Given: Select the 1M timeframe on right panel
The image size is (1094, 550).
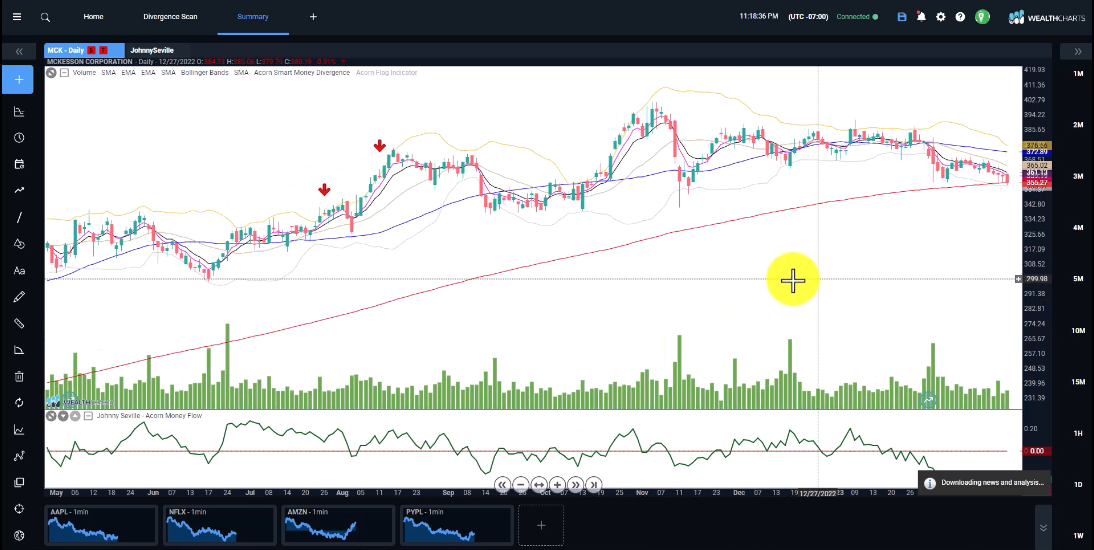Looking at the screenshot, I should 1078,74.
